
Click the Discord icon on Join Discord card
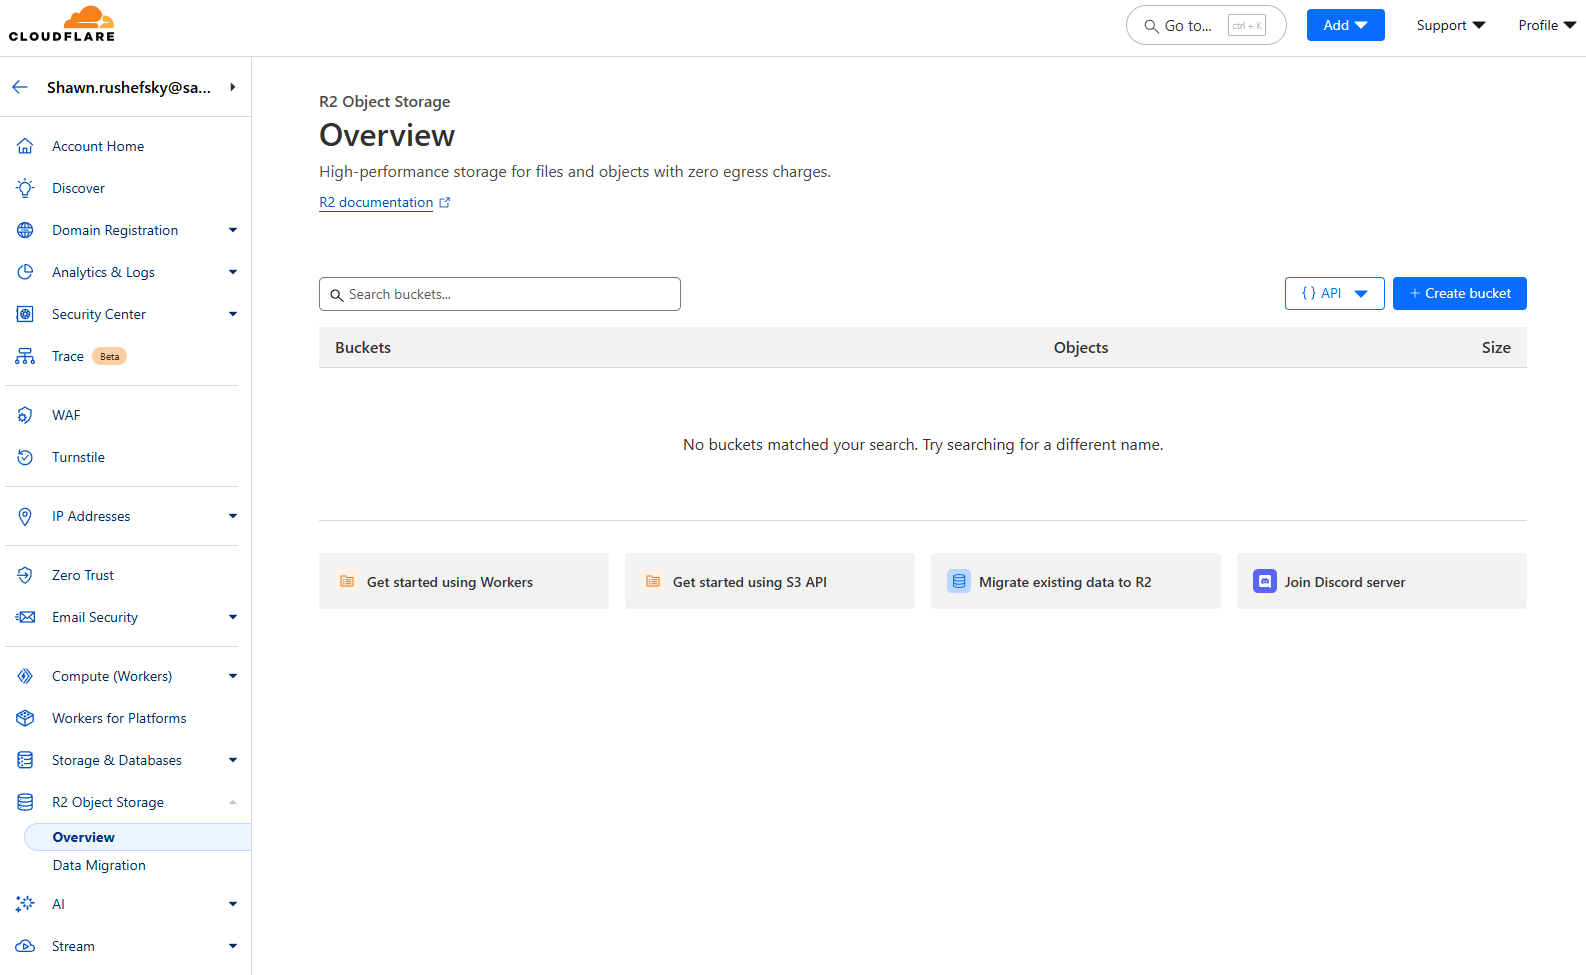pos(1265,581)
